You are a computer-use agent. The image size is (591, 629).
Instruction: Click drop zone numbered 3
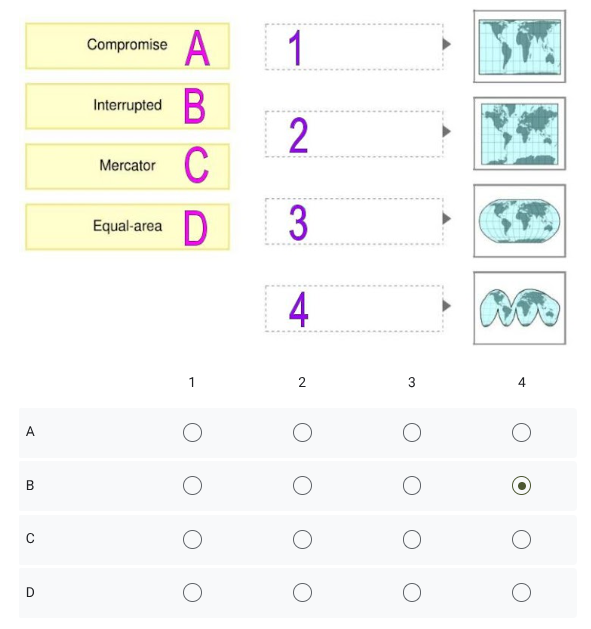coord(354,221)
